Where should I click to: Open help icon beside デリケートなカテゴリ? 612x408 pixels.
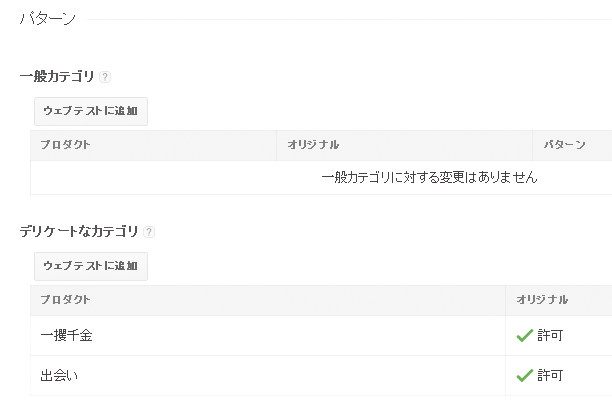(149, 232)
